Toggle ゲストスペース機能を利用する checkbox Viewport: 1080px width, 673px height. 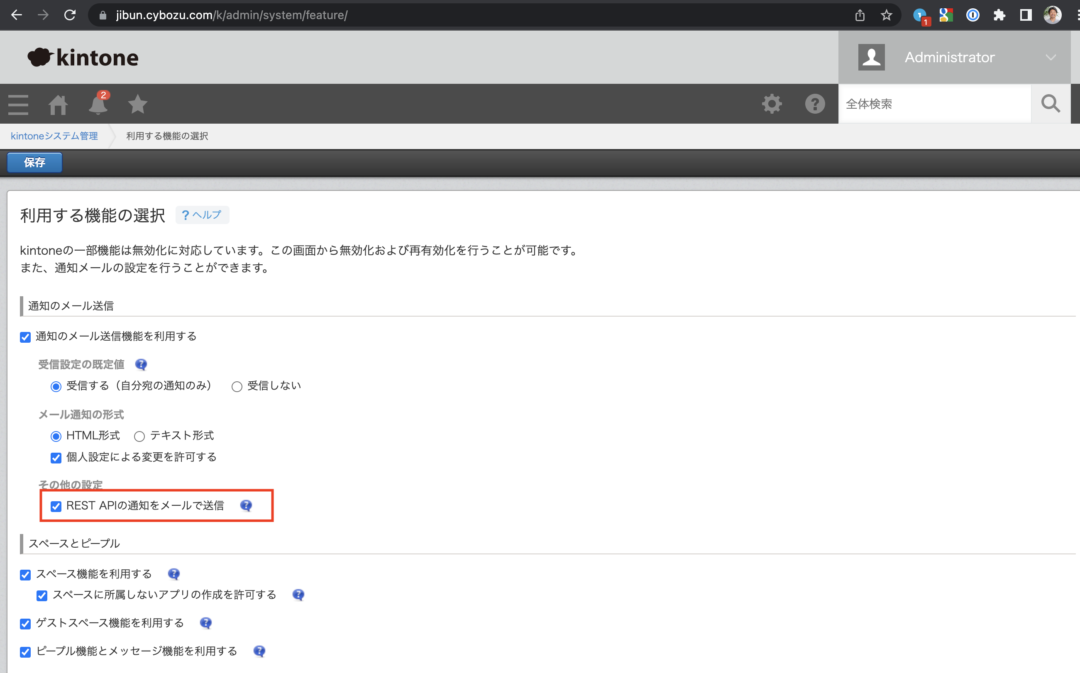(24, 622)
